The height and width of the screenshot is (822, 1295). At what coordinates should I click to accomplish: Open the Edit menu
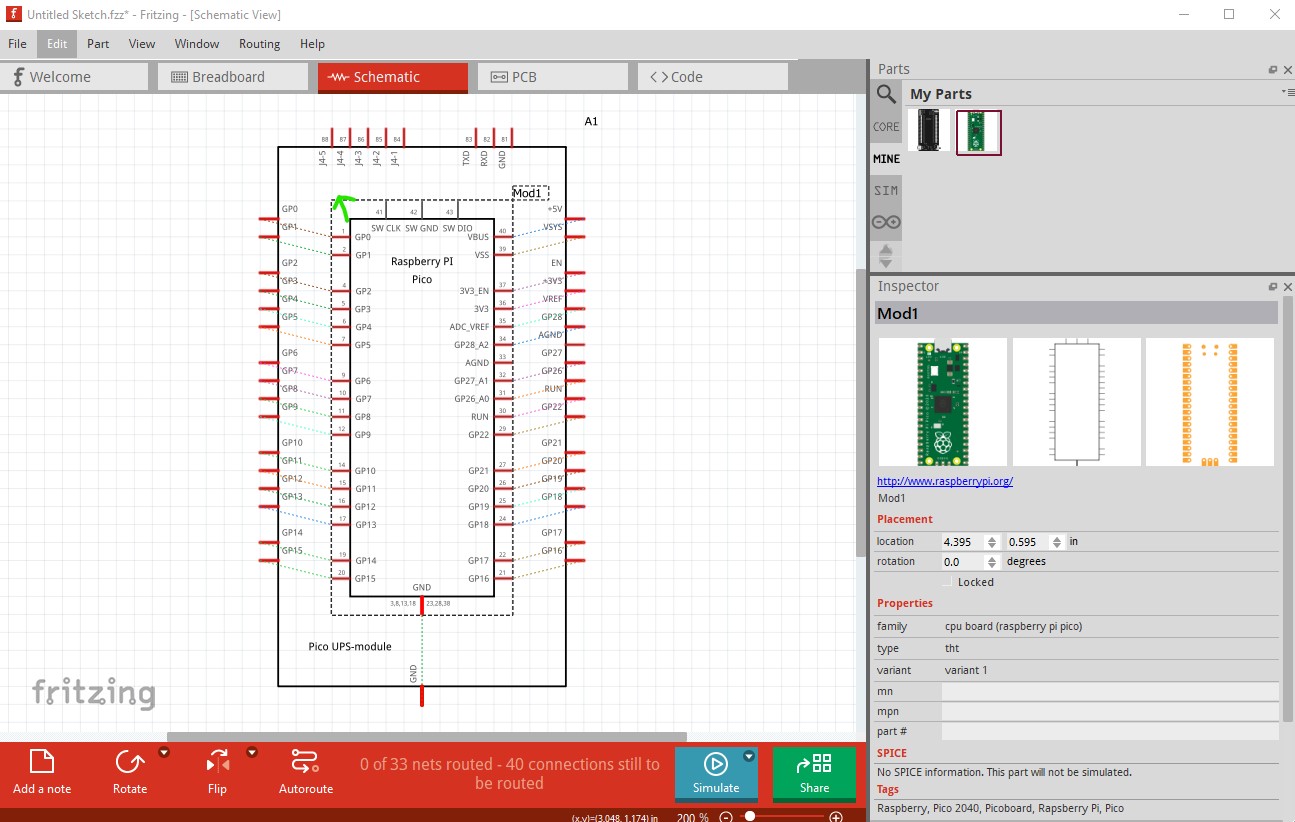57,44
